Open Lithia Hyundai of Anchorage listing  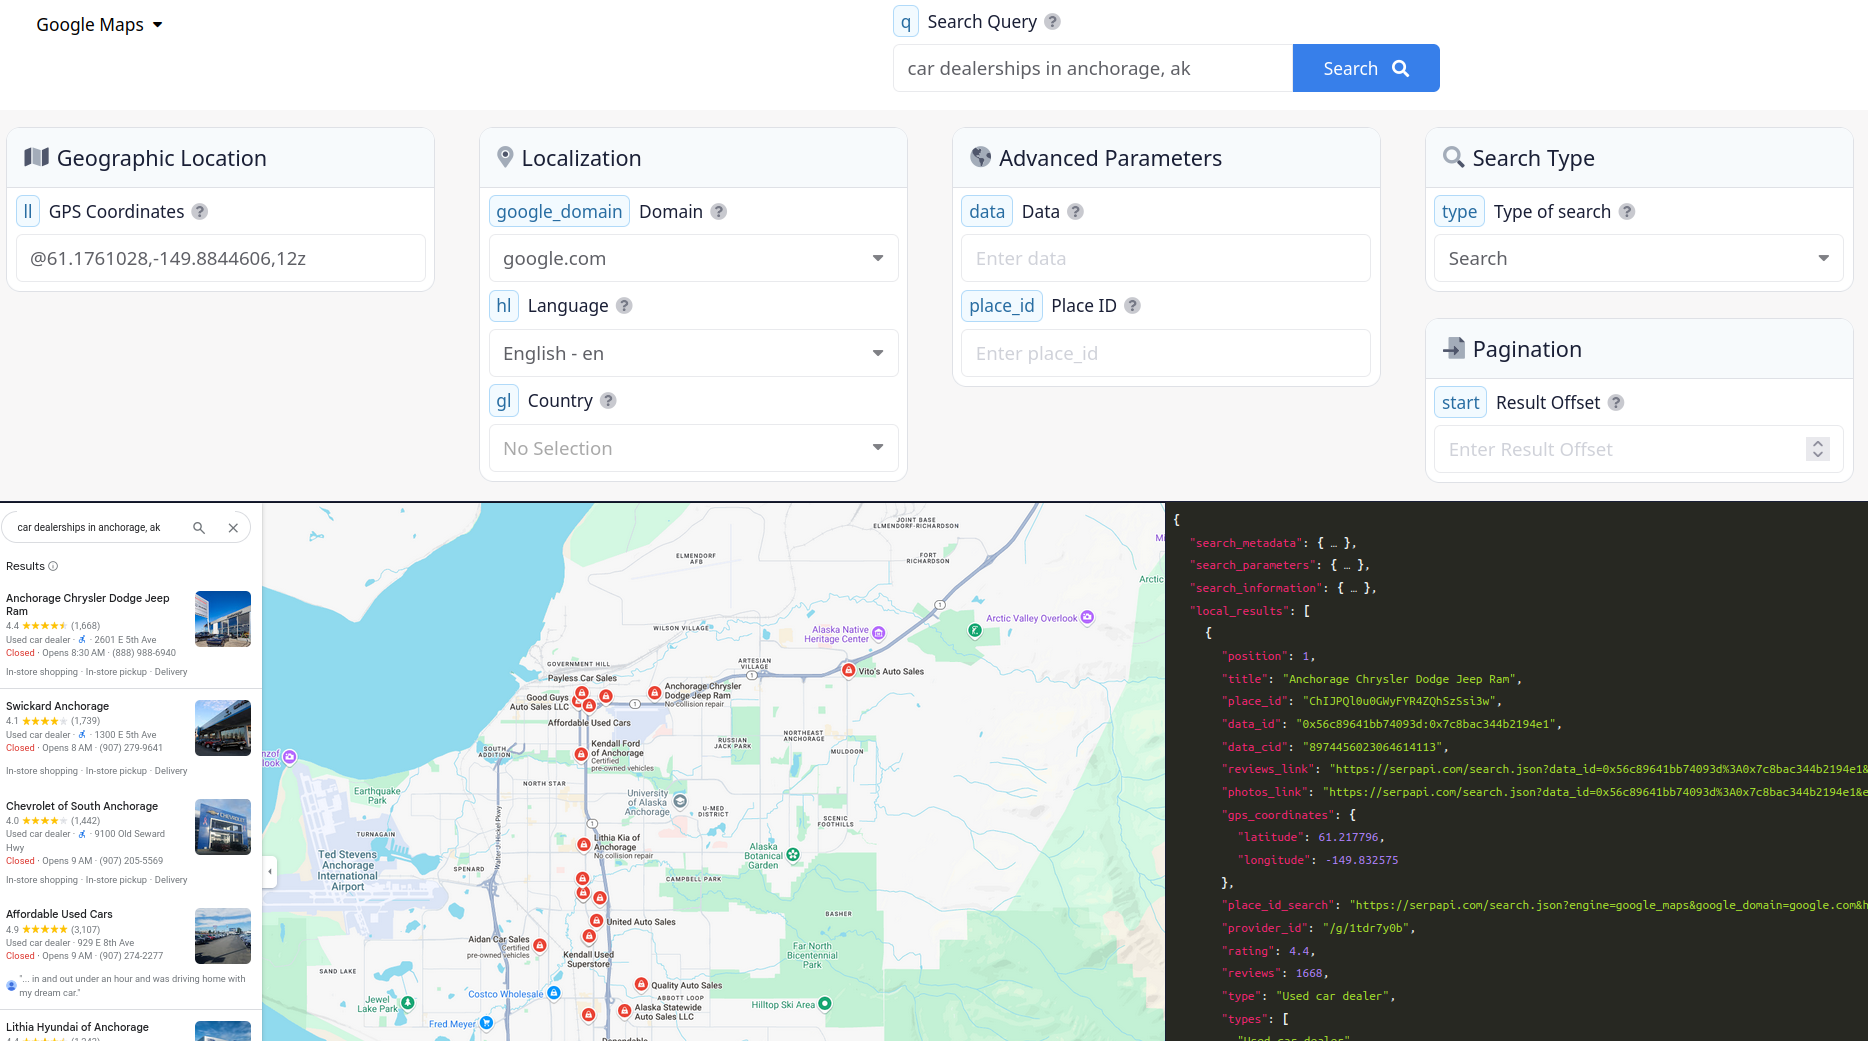[77, 1027]
